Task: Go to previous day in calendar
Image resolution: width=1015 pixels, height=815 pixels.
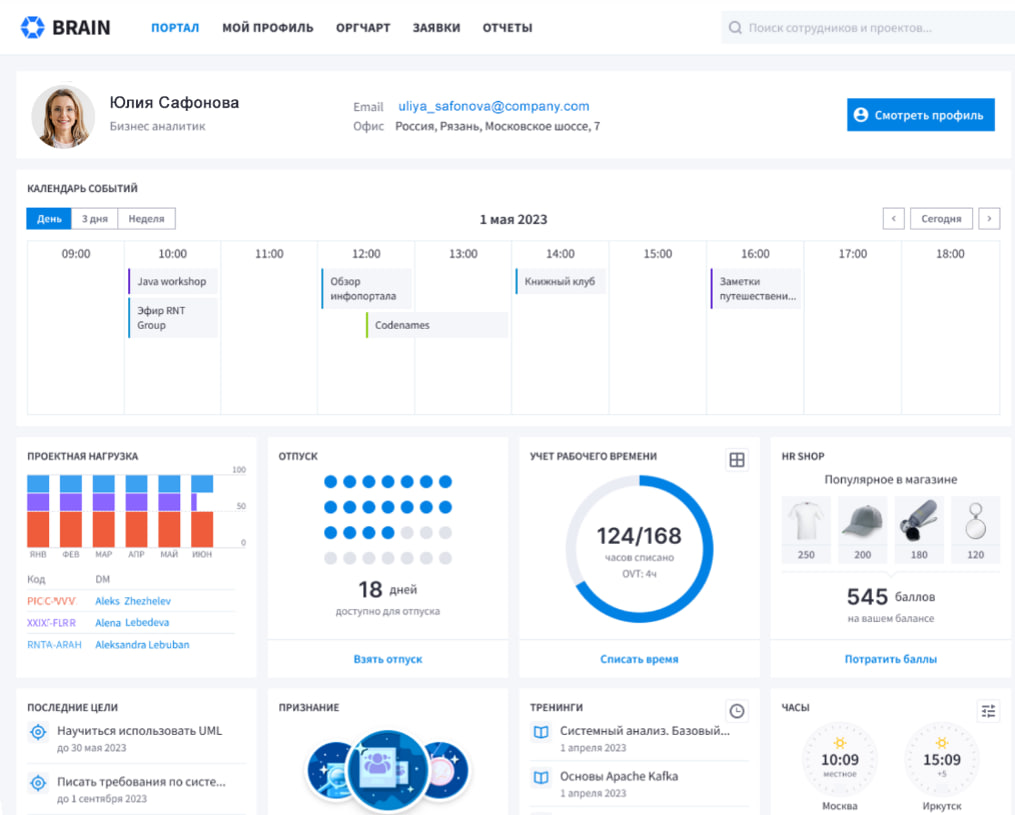Action: [x=893, y=219]
